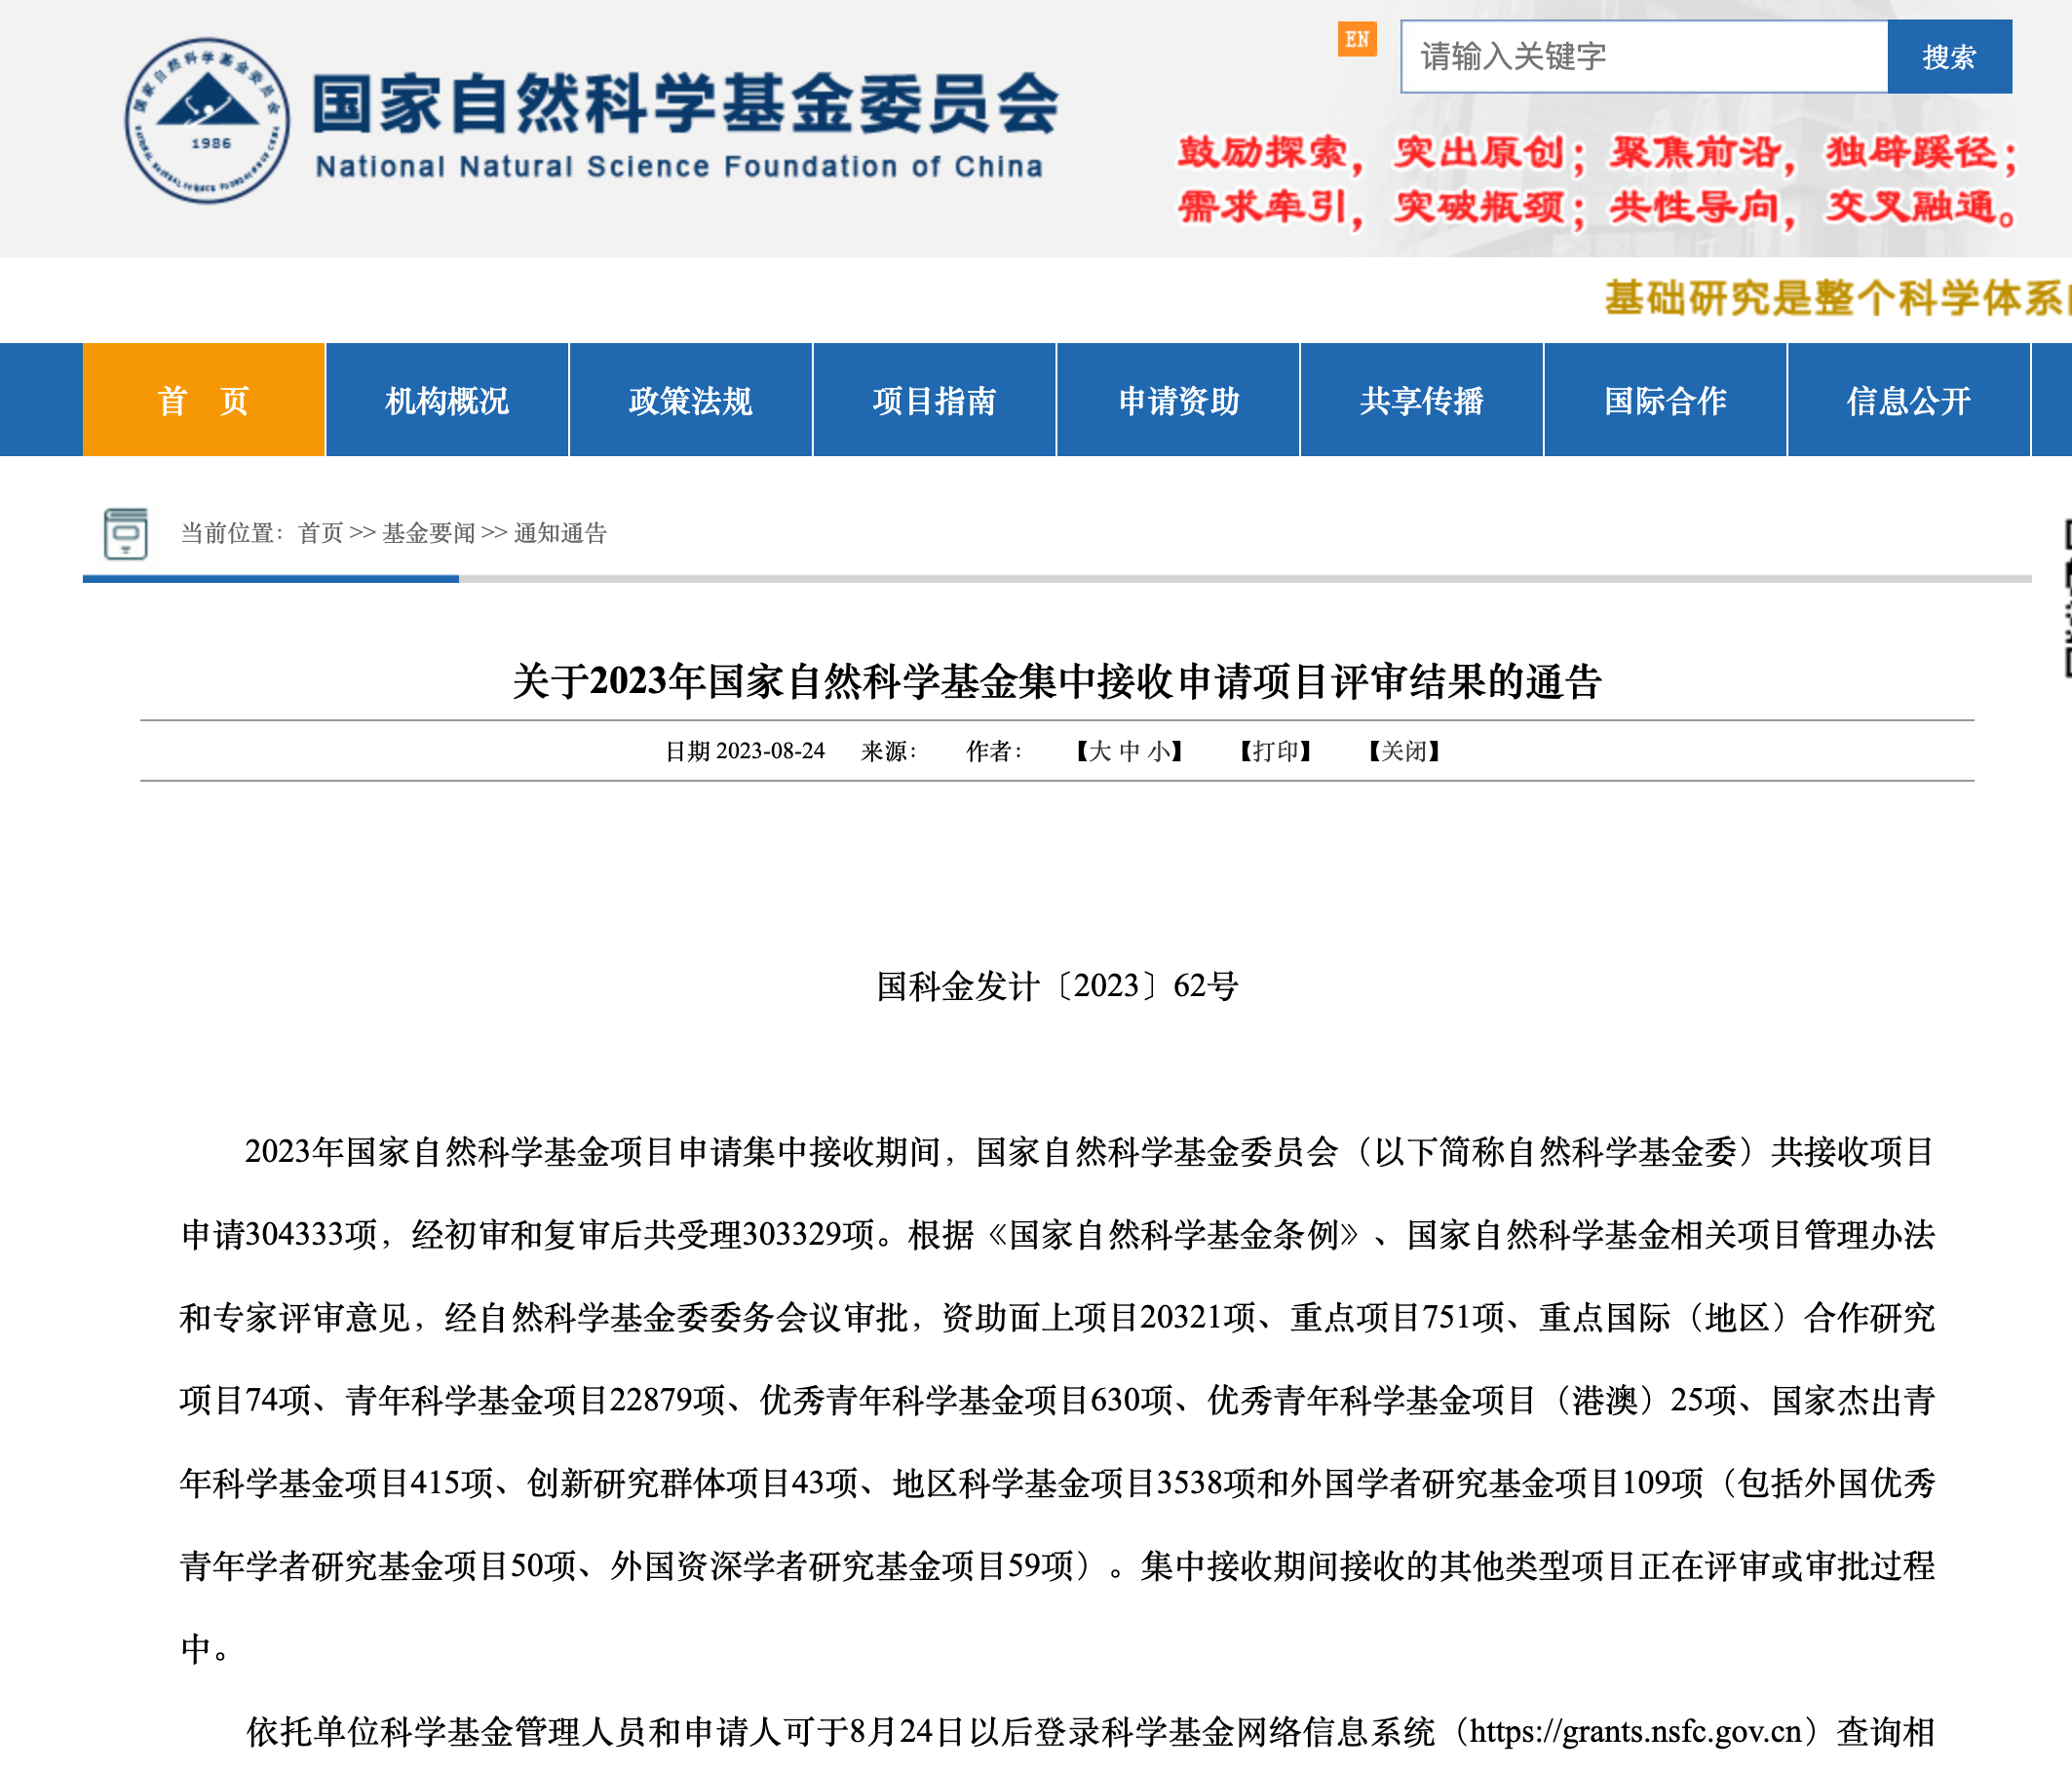This screenshot has height=1772, width=2072.
Task: Focus the keyword search input field
Action: (x=1643, y=57)
